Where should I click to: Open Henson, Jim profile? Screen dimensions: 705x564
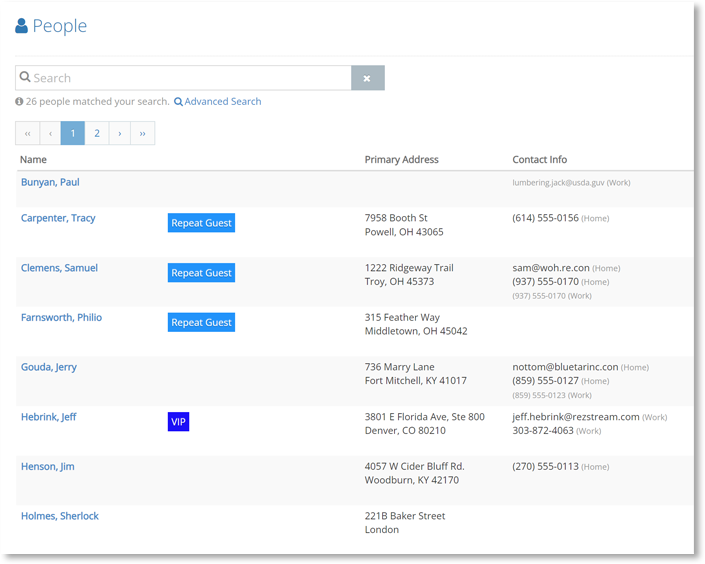click(x=48, y=466)
